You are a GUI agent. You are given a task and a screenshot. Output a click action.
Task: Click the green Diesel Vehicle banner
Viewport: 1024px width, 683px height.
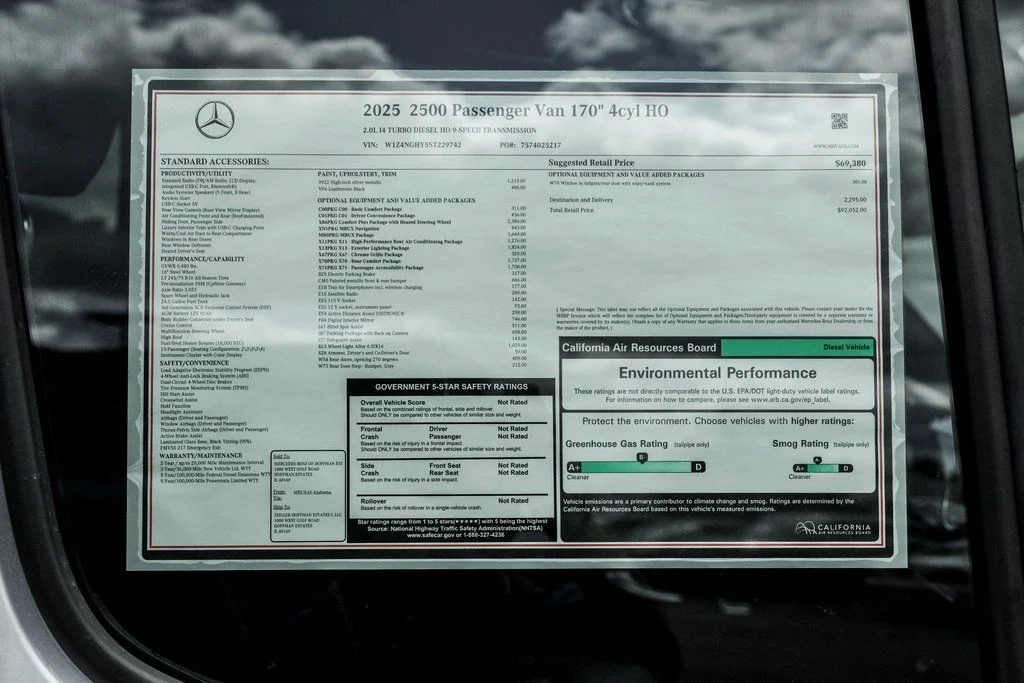coord(797,347)
